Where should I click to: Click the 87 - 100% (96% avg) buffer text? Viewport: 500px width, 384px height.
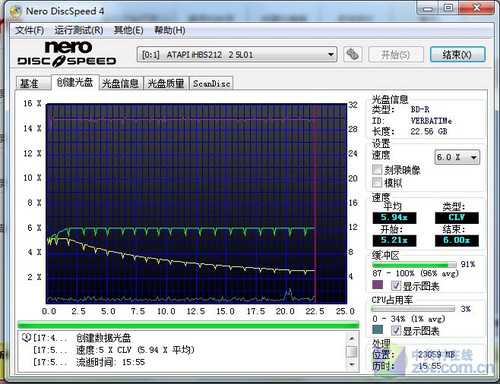point(415,273)
